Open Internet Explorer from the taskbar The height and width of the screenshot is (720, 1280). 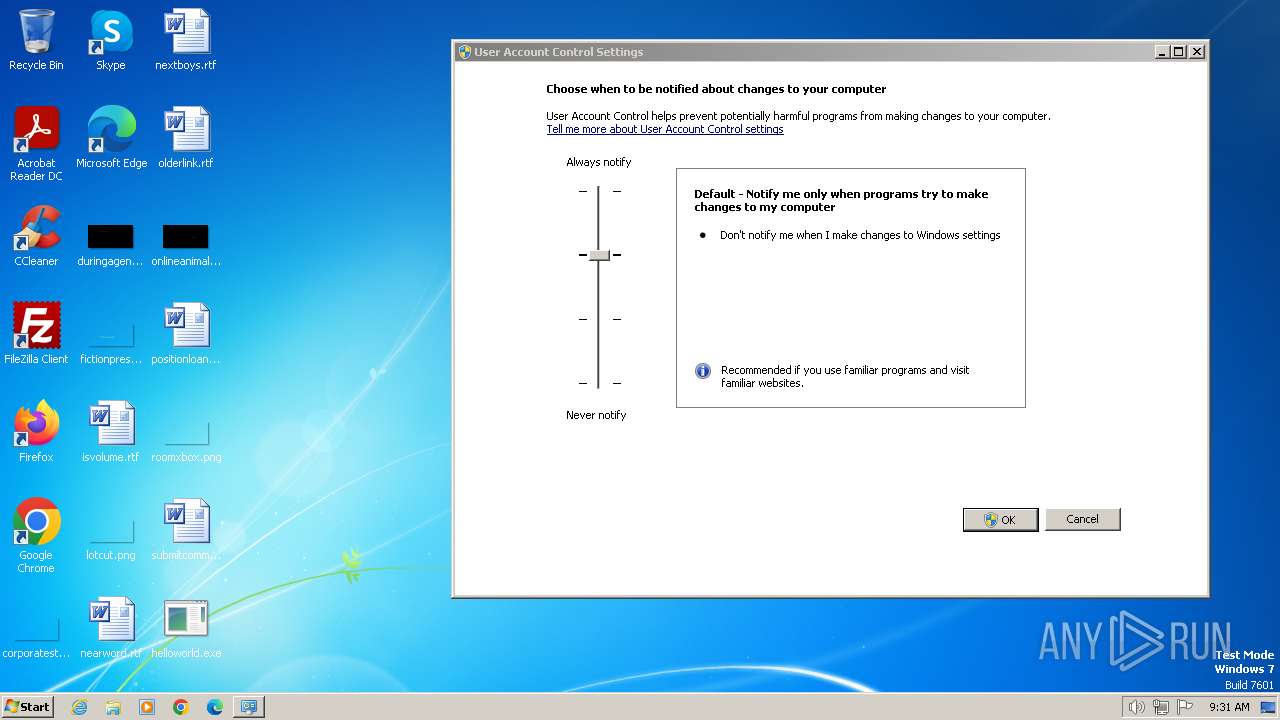tap(79, 707)
